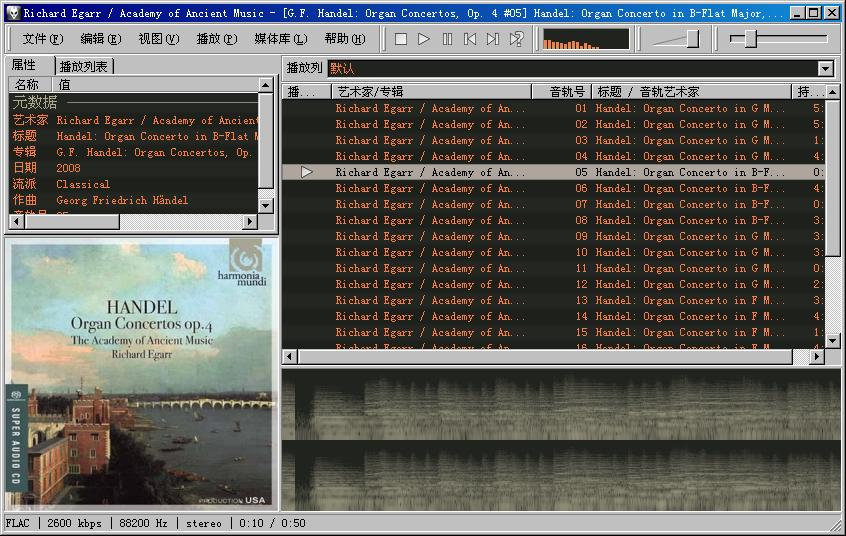This screenshot has width=846, height=536.
Task: Select track 10 in the playlist
Action: (554, 252)
